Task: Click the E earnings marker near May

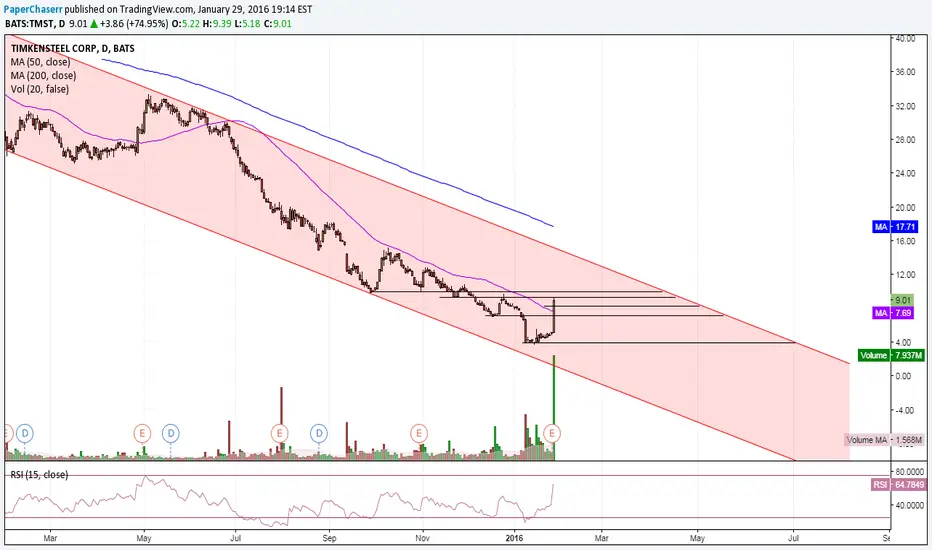Action: point(141,433)
